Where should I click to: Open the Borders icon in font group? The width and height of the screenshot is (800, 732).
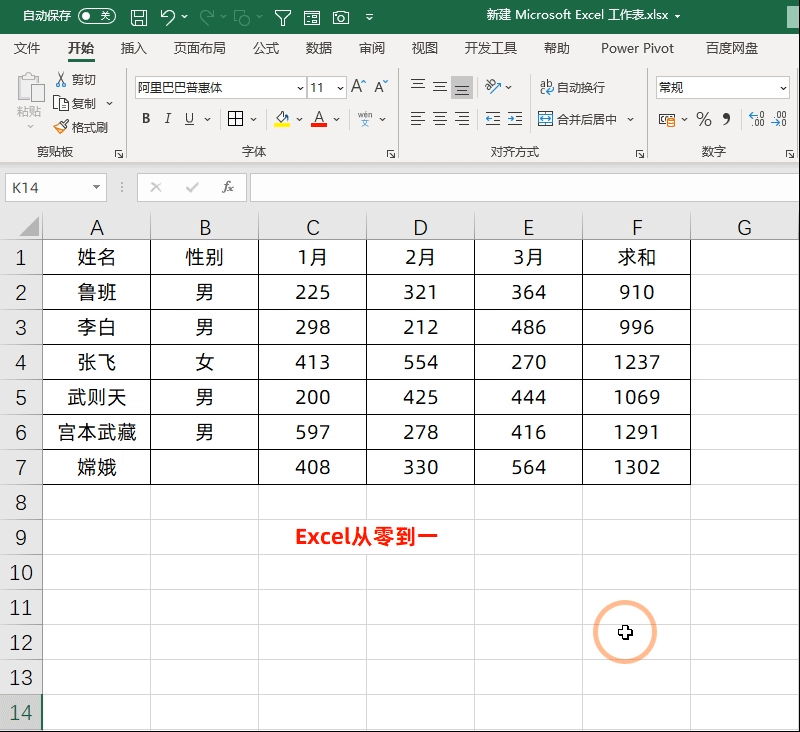[236, 119]
